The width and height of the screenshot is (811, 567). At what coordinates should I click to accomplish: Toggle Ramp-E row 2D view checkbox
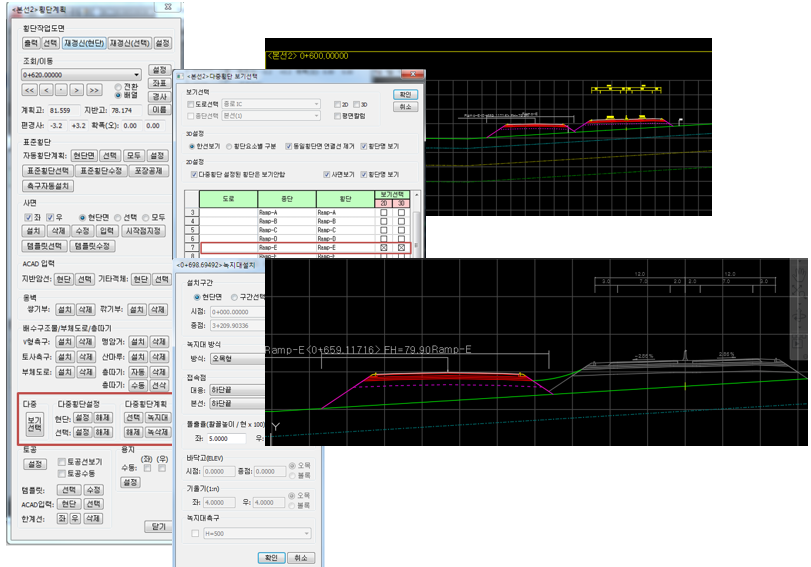tap(384, 248)
